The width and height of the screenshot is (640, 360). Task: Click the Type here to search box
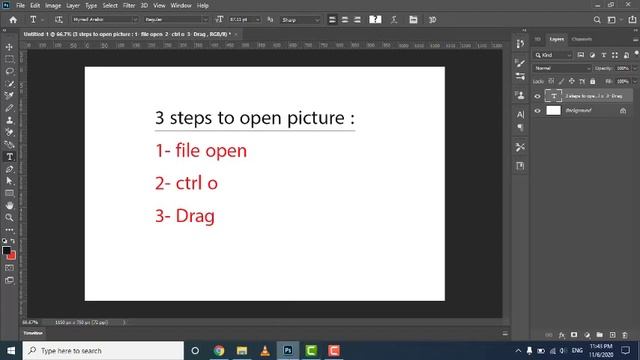(103, 351)
